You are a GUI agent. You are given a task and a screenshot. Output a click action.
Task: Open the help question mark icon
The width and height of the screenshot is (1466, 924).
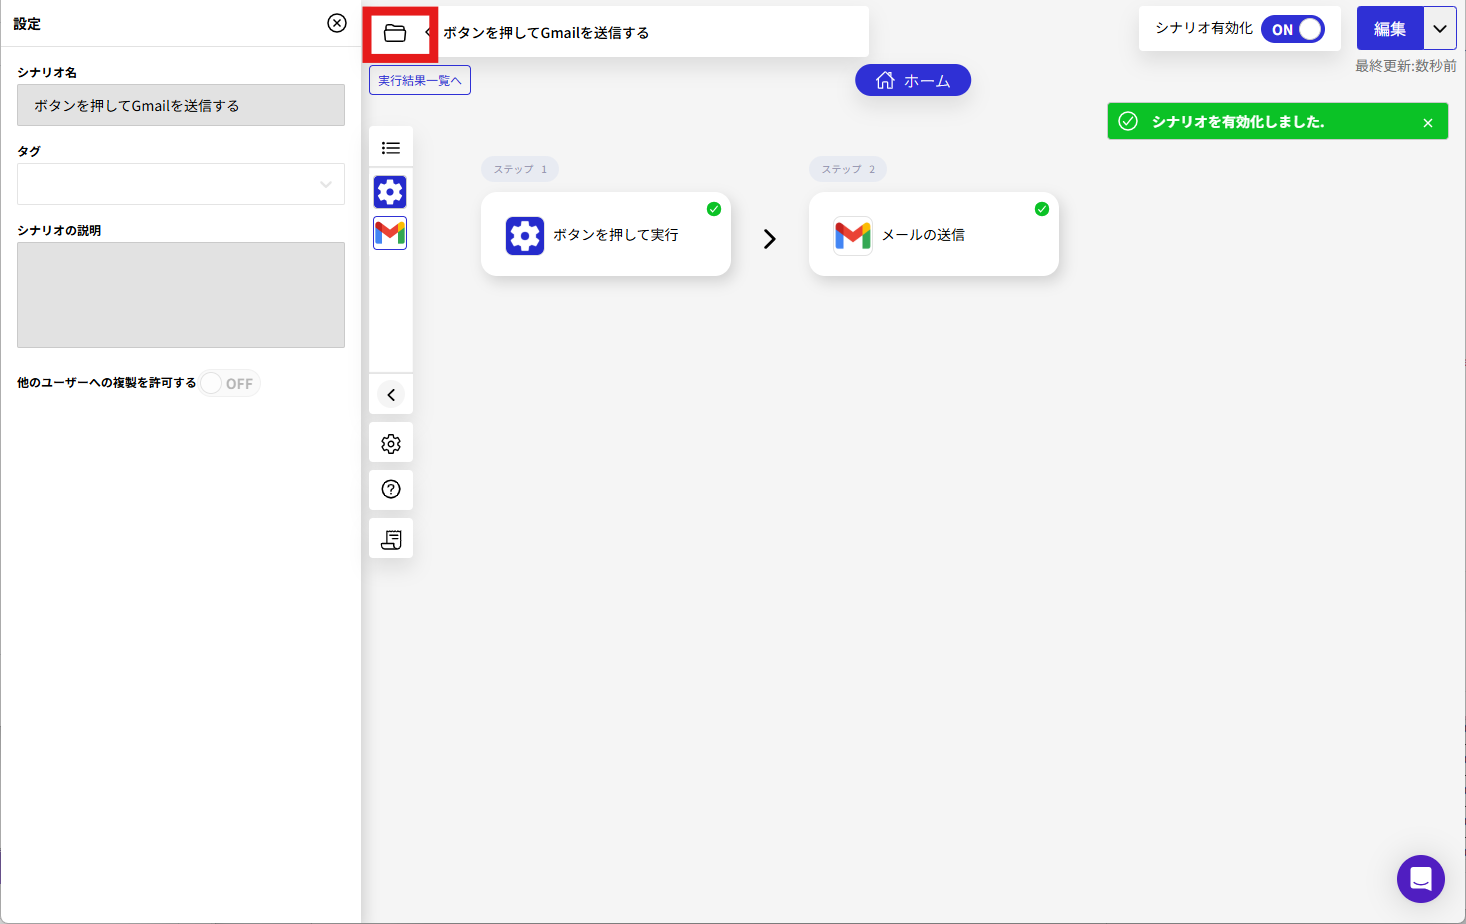pos(391,489)
